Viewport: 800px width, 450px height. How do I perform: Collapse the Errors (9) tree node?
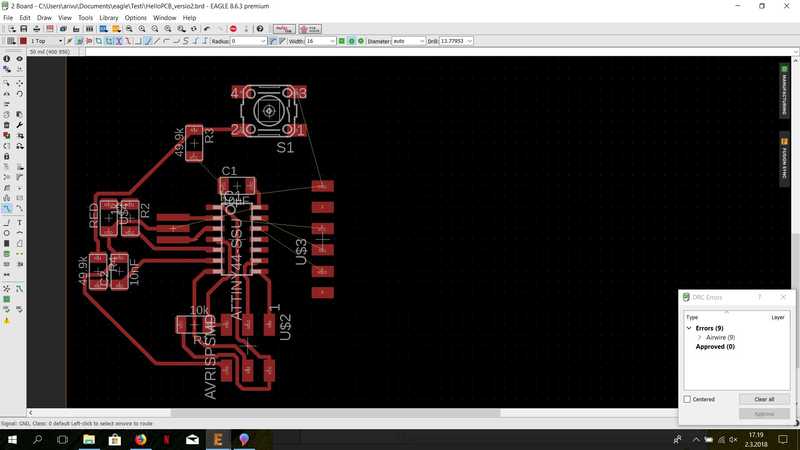pyautogui.click(x=689, y=328)
